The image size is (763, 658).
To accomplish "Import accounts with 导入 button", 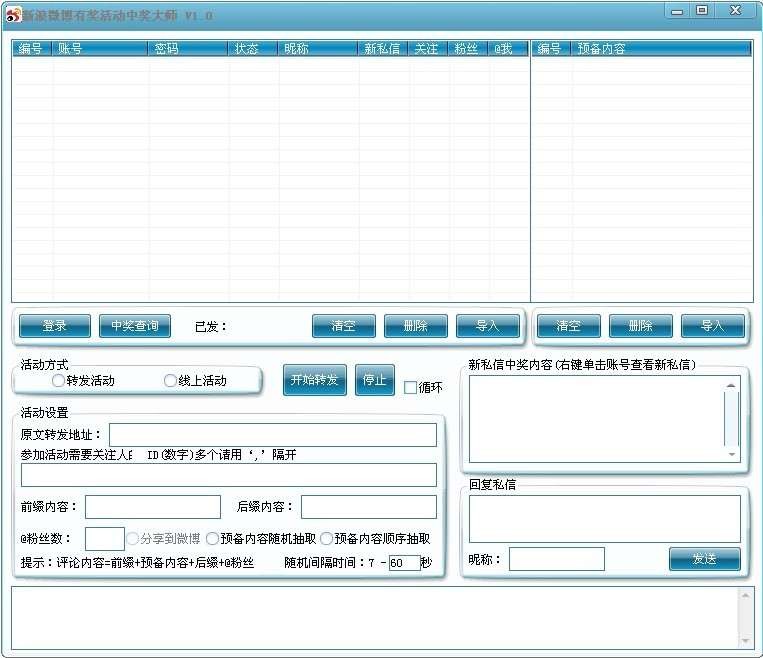I will 488,326.
